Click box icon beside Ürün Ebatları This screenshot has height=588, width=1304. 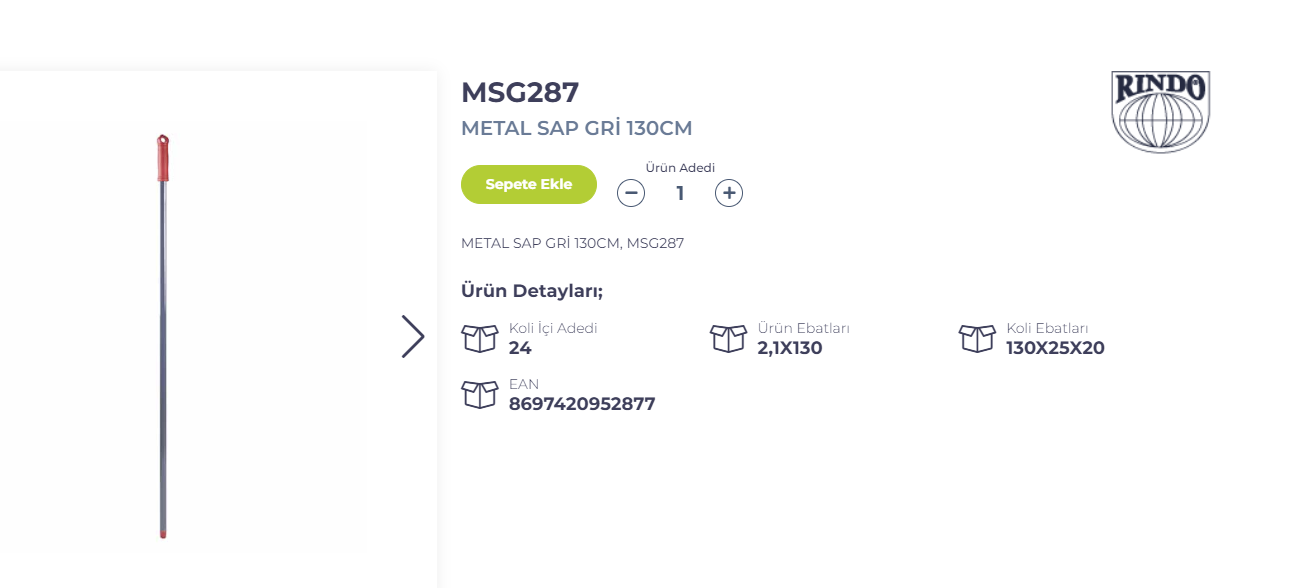point(728,338)
